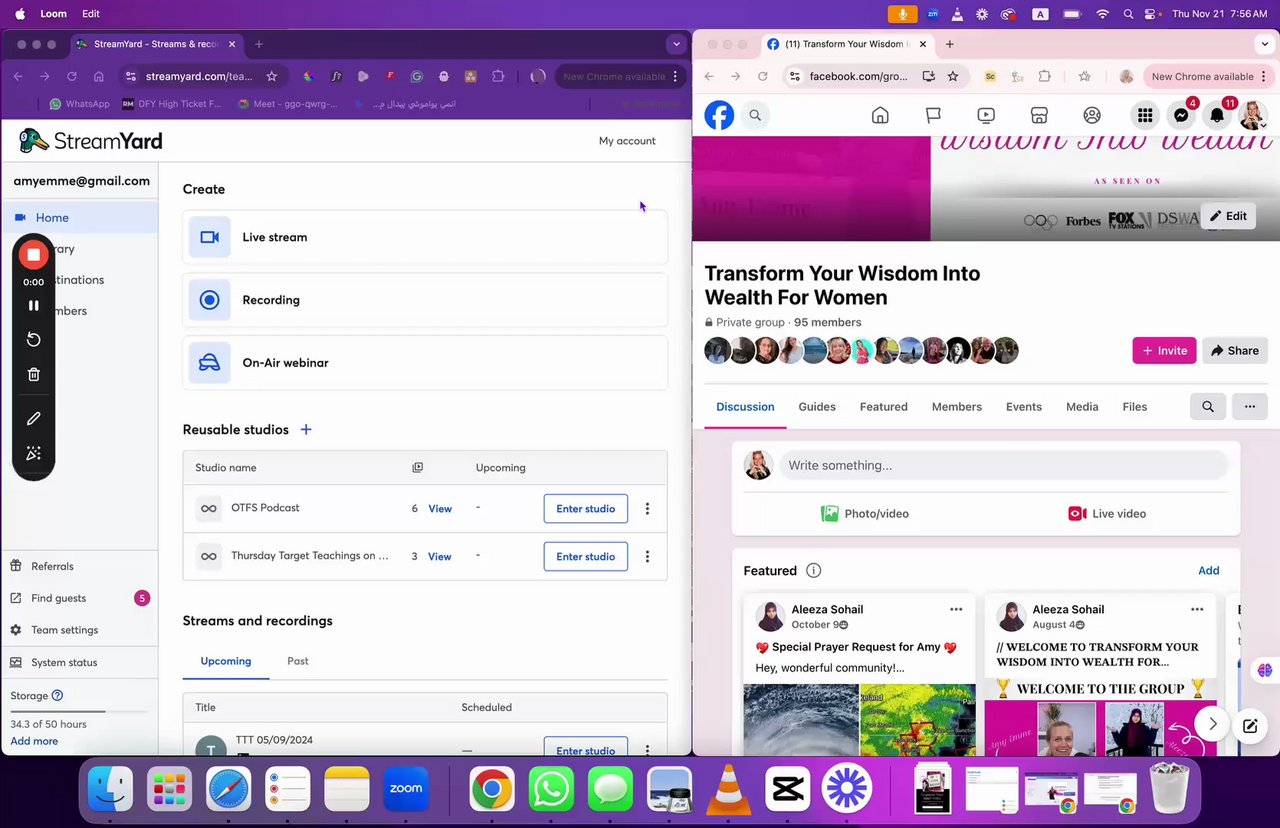
Task: Open Facebook Video icon
Action: click(x=986, y=115)
